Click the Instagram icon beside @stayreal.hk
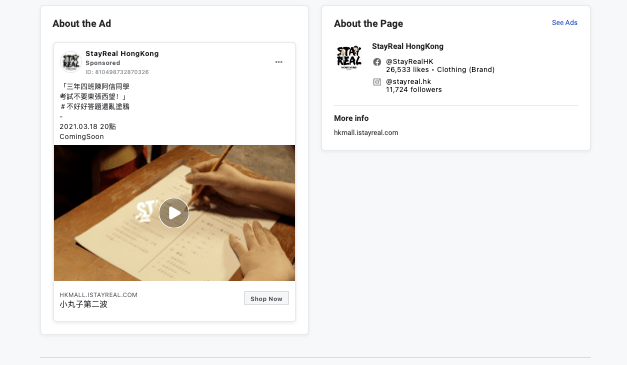Viewport: 627px width, 365px height. tap(377, 82)
